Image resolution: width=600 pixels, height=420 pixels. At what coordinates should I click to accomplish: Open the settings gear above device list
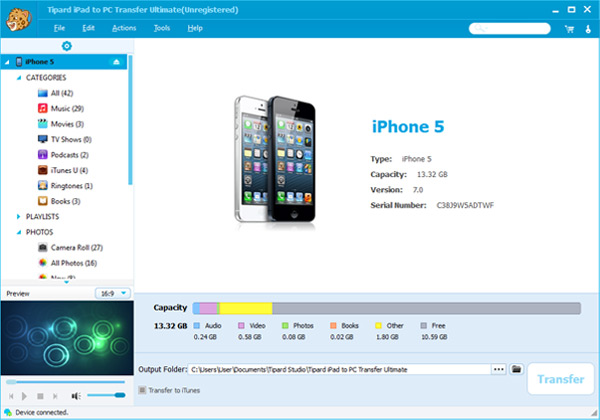click(67, 46)
